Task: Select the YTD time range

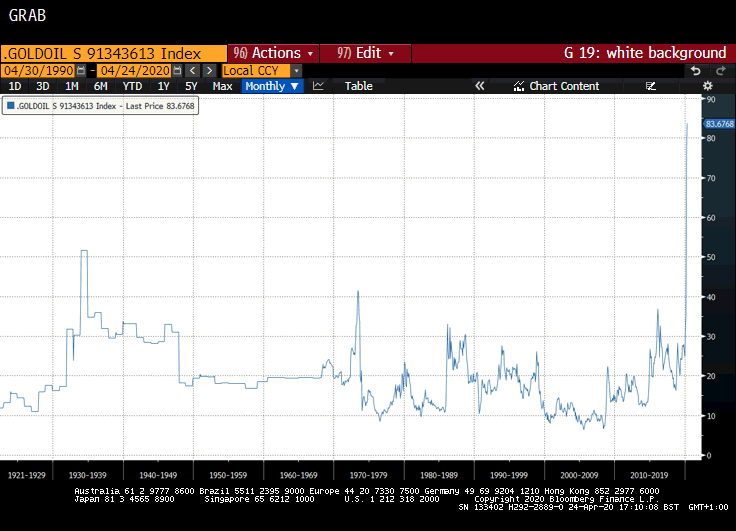Action: [x=132, y=87]
